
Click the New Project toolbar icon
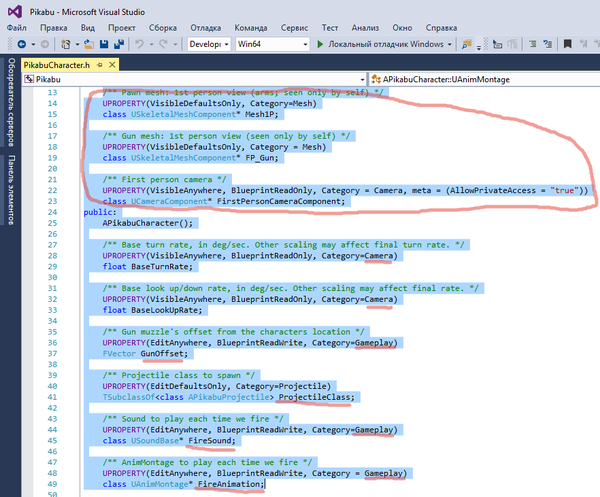pyautogui.click(x=65, y=45)
